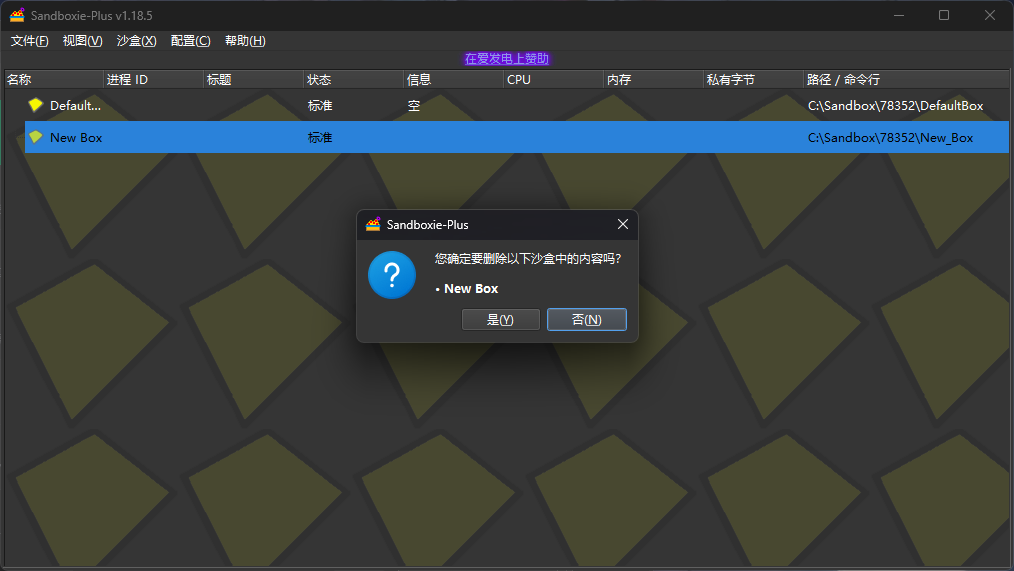This screenshot has width=1014, height=571.
Task: Select the New Box sandbox row name
Action: (x=76, y=138)
